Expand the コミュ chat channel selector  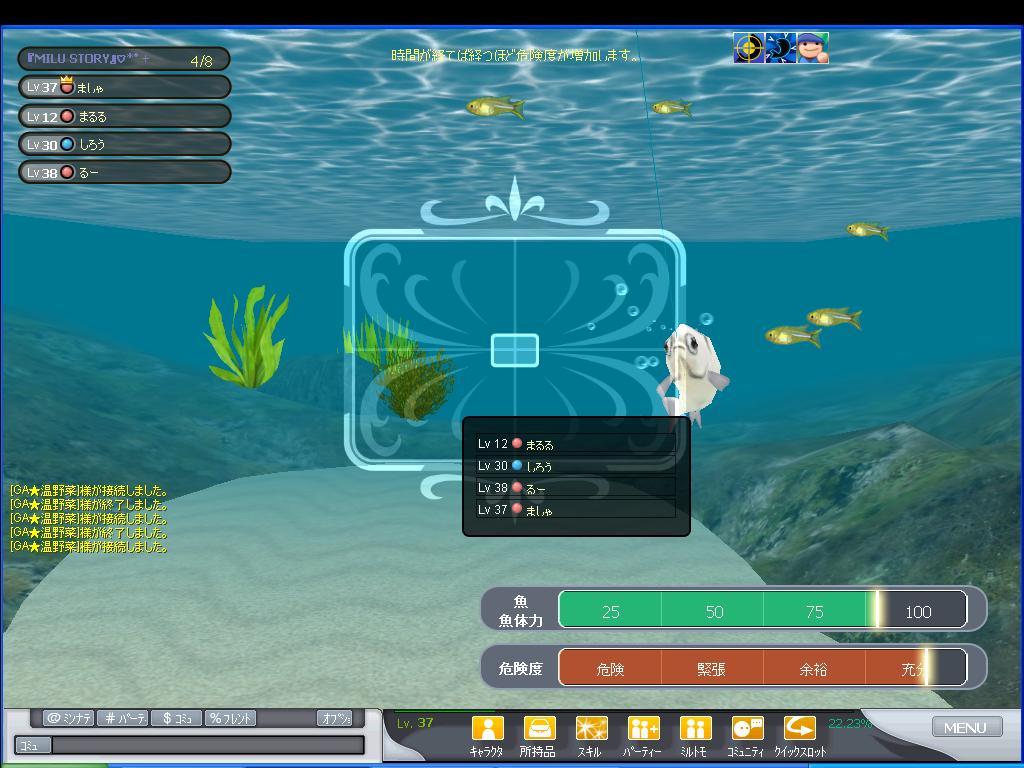tap(32, 745)
